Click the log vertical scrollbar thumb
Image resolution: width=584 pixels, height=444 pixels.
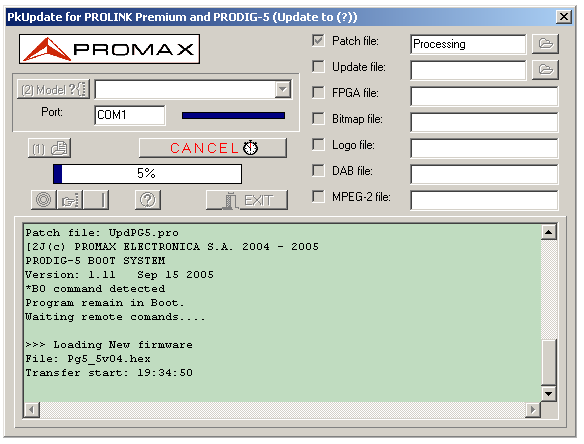pyautogui.click(x=549, y=362)
